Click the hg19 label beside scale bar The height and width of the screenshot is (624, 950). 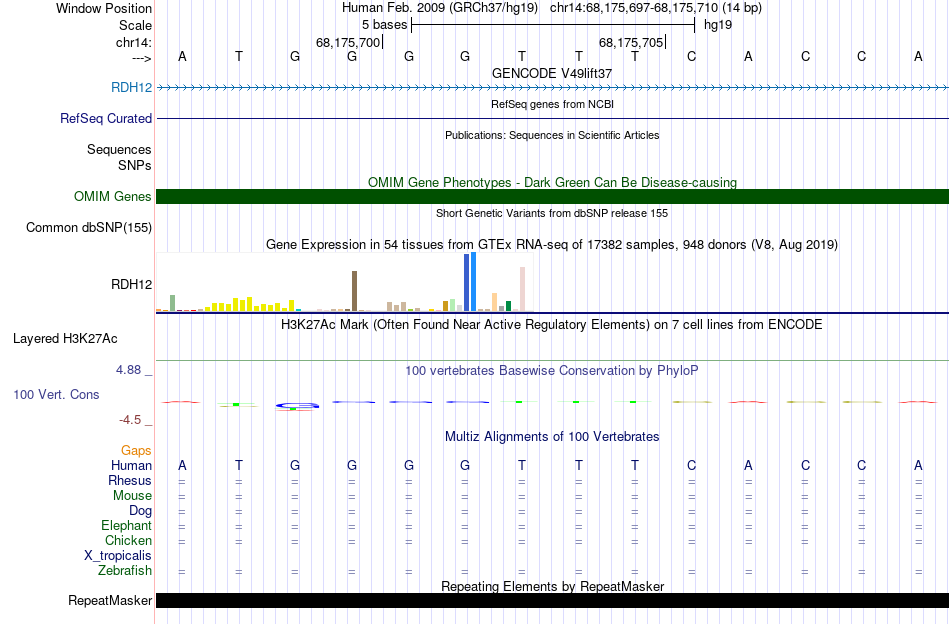[718, 25]
